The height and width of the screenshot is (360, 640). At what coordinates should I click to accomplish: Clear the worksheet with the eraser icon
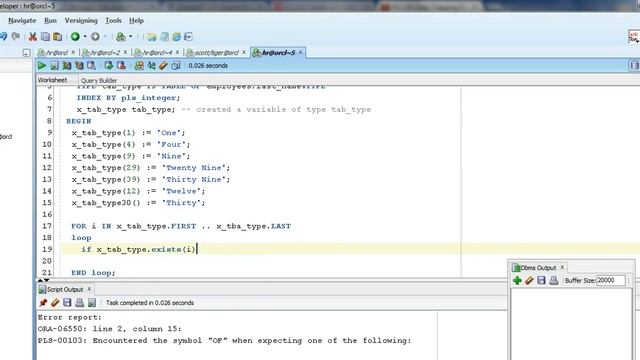(x=163, y=65)
